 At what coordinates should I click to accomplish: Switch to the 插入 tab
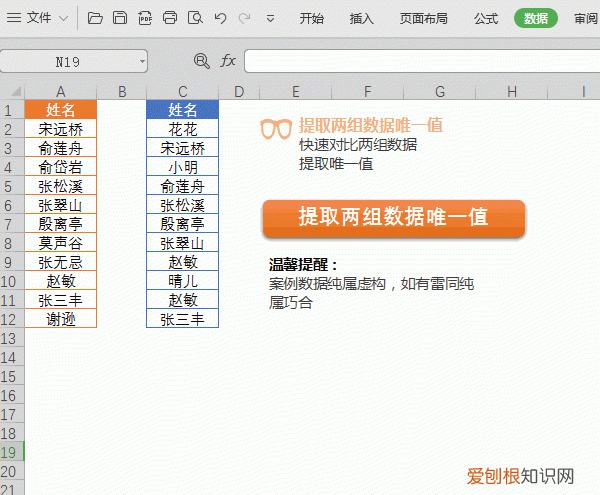361,18
